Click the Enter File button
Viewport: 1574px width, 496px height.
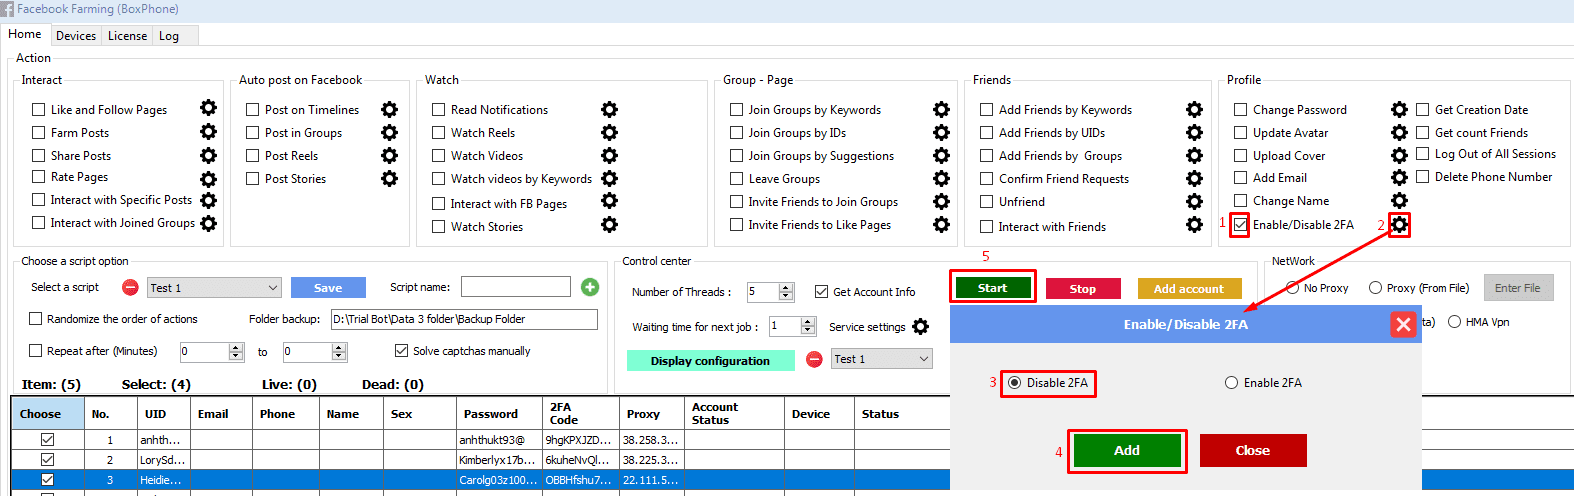click(x=1518, y=288)
